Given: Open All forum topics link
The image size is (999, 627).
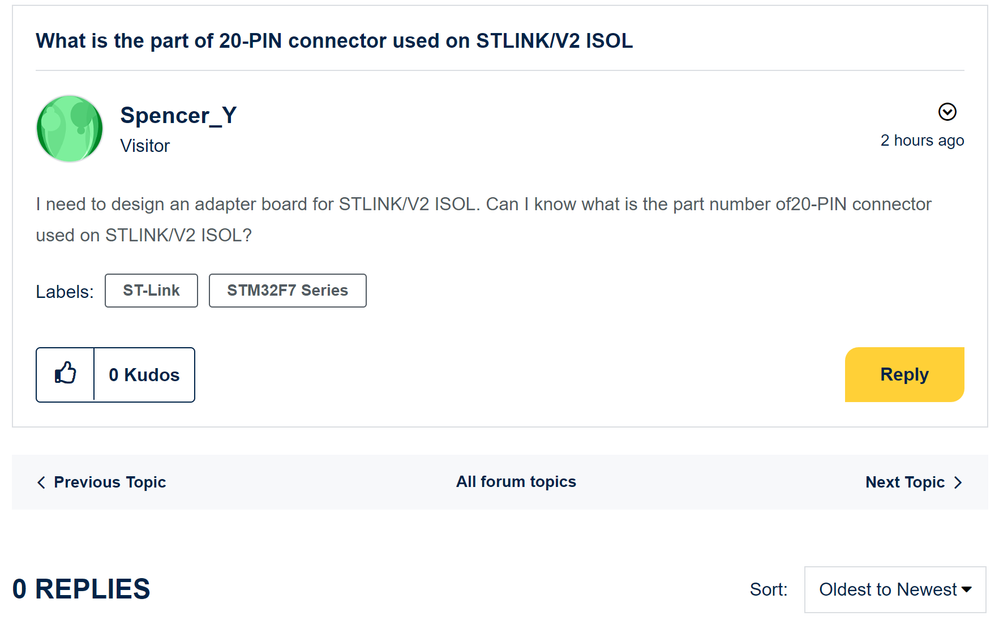Looking at the screenshot, I should (x=516, y=482).
